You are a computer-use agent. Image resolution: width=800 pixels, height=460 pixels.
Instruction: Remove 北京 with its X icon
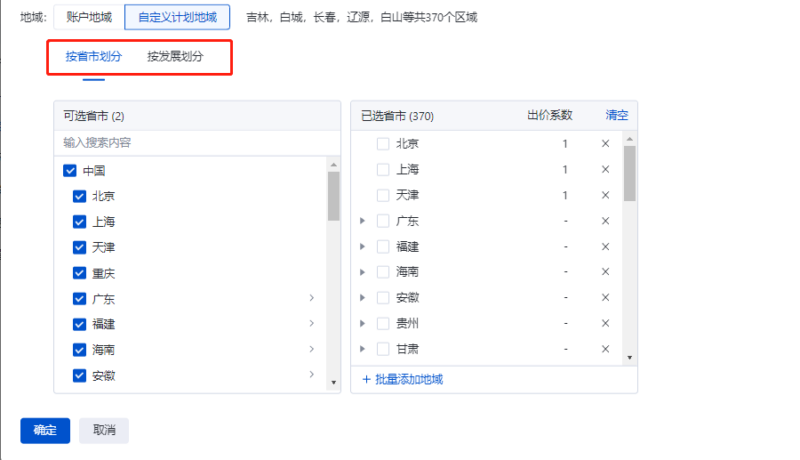click(605, 144)
